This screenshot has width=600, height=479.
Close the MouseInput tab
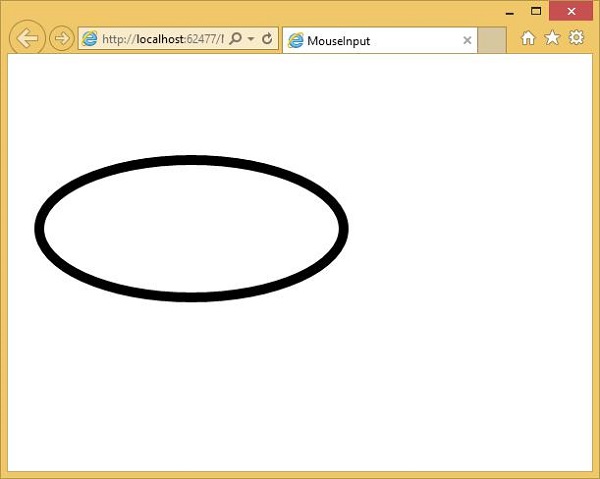point(467,40)
